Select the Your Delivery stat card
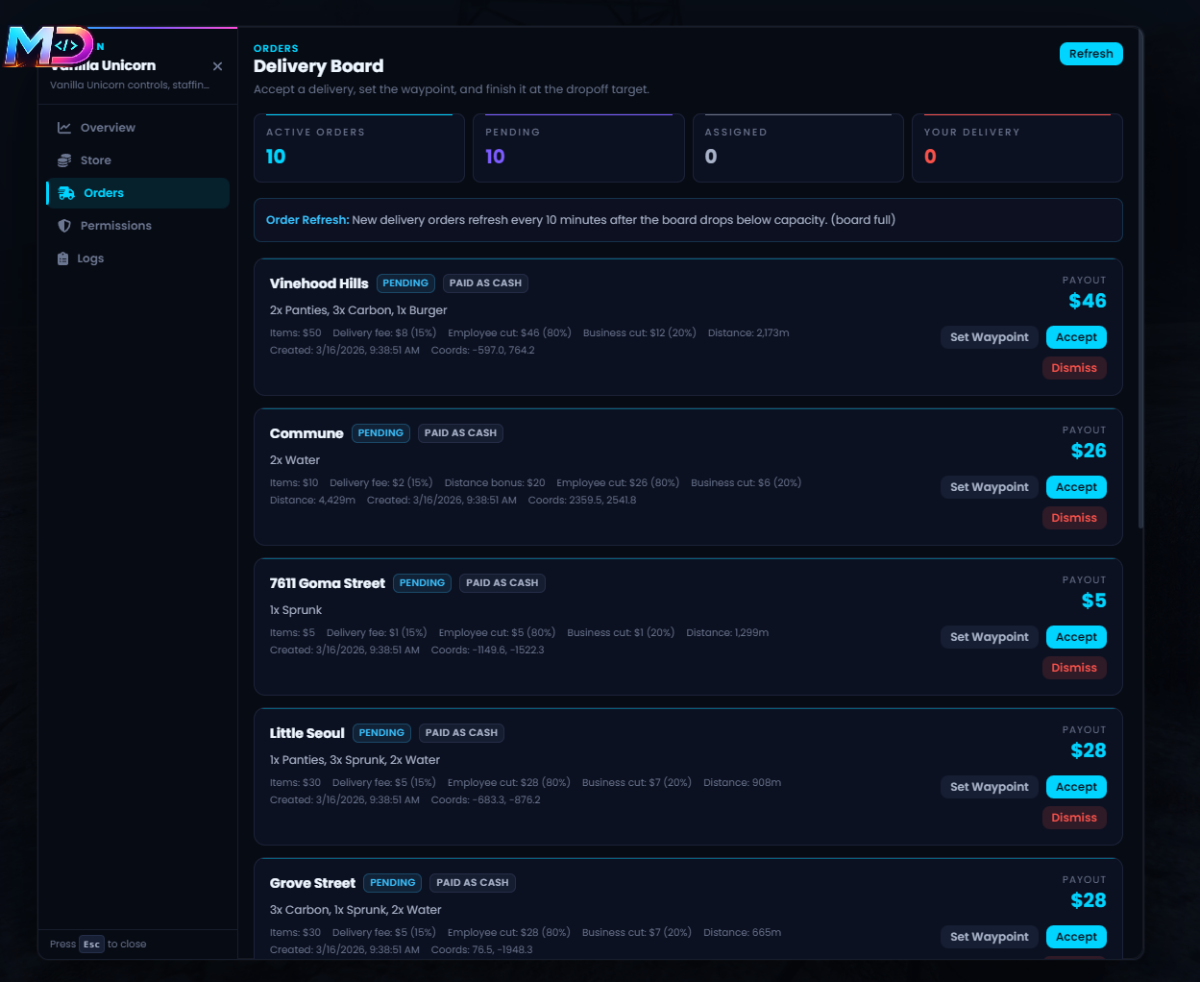 pyautogui.click(x=1017, y=148)
